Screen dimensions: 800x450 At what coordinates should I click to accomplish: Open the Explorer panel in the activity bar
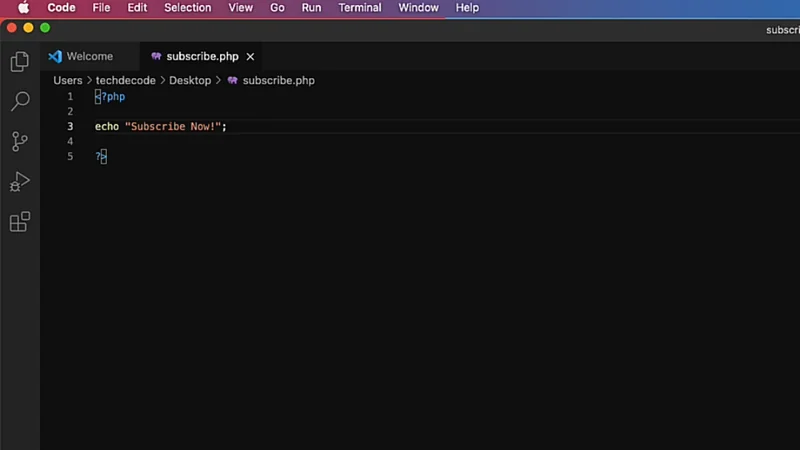[x=19, y=62]
